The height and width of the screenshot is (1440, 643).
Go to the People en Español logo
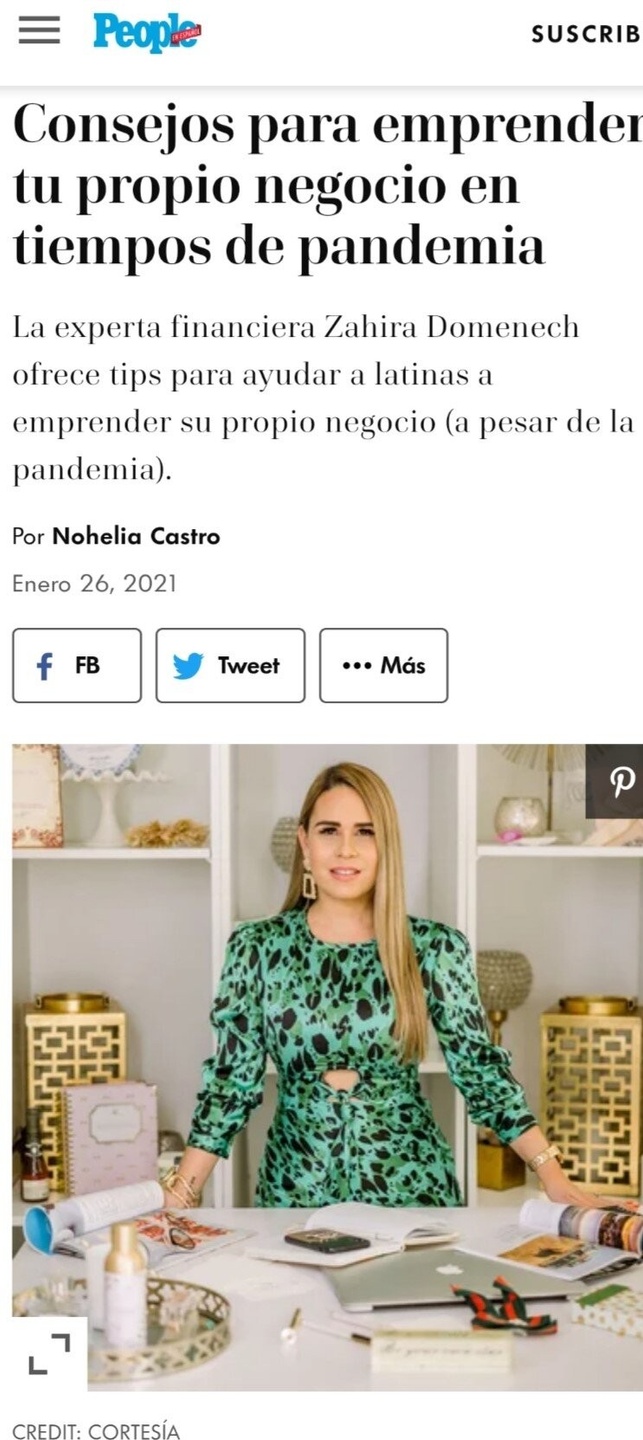pyautogui.click(x=148, y=33)
